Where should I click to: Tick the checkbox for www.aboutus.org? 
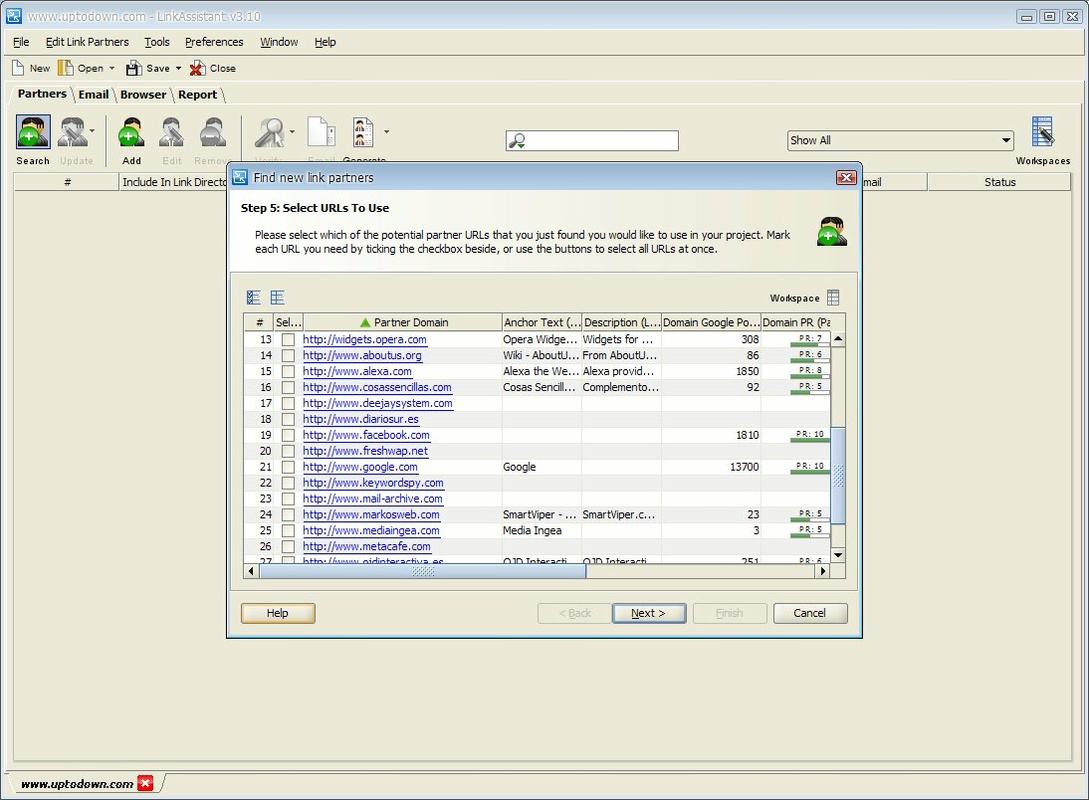coord(288,356)
